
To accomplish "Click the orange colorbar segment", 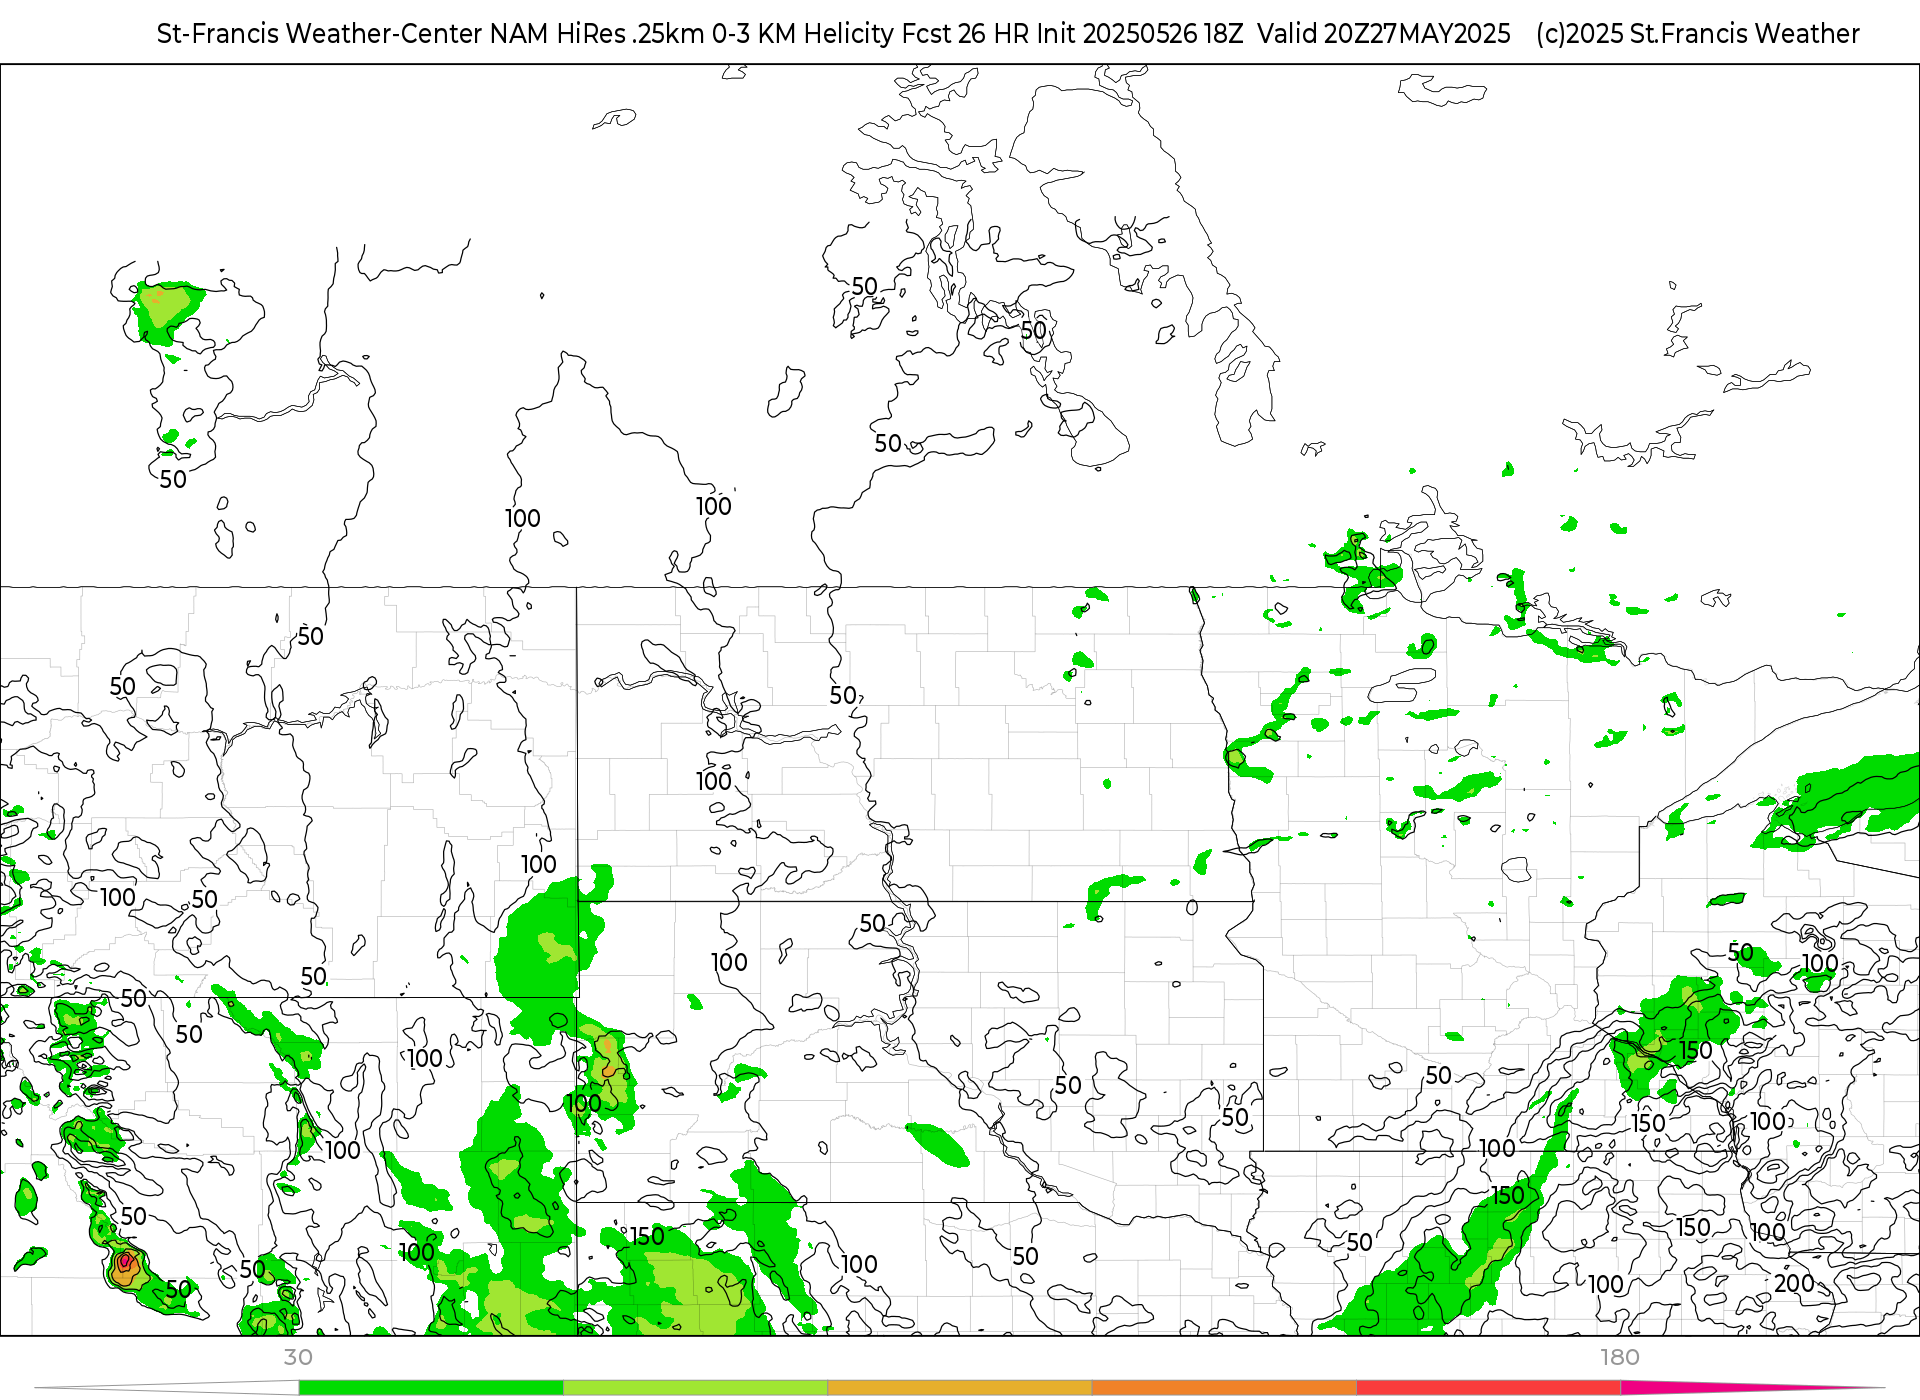I will point(1224,1388).
